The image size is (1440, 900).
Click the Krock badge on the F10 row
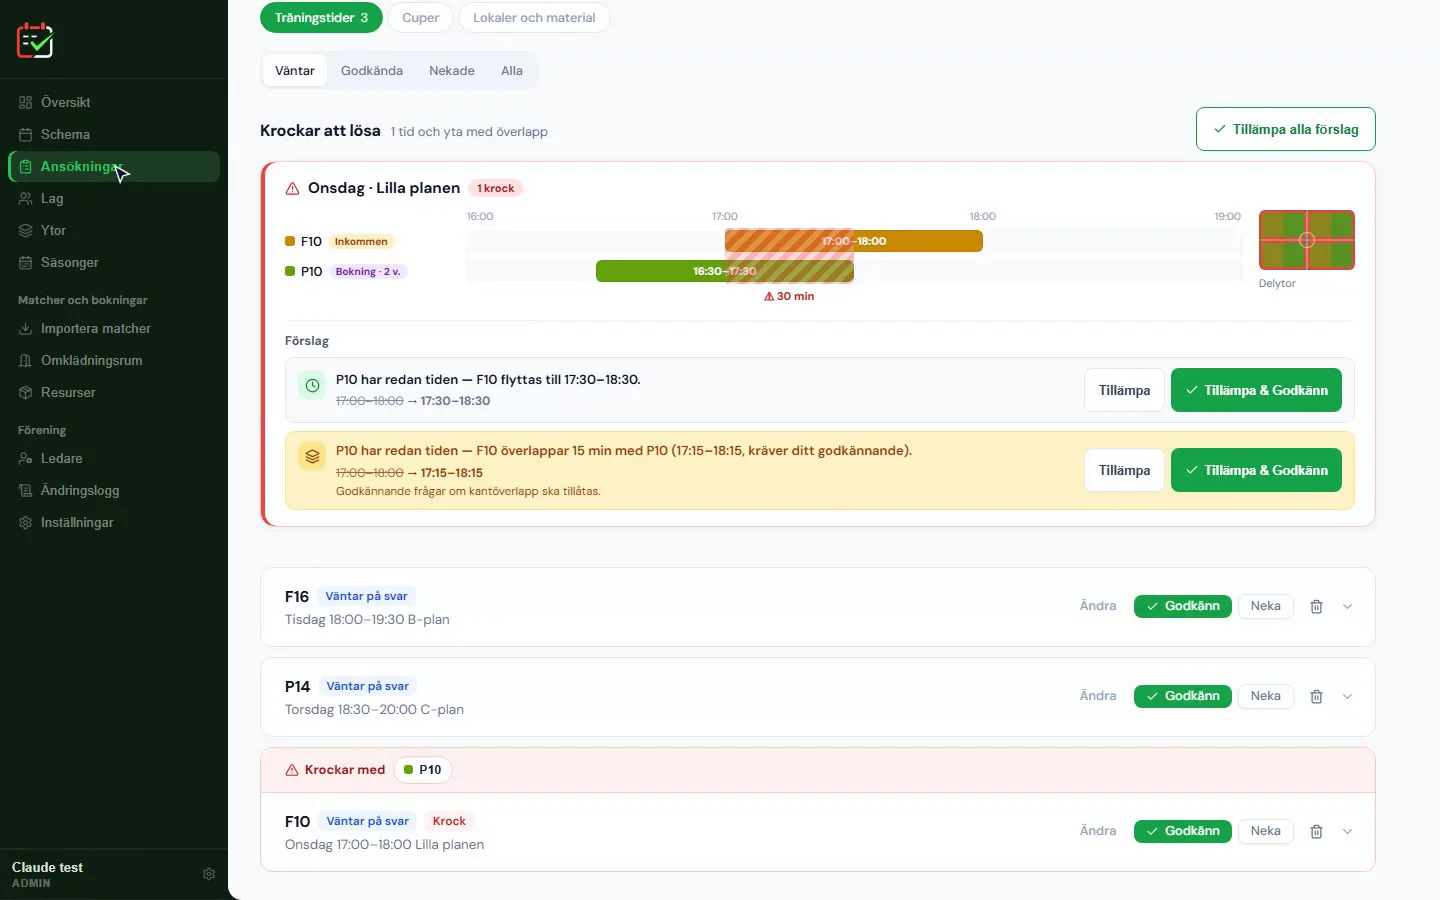coord(449,821)
